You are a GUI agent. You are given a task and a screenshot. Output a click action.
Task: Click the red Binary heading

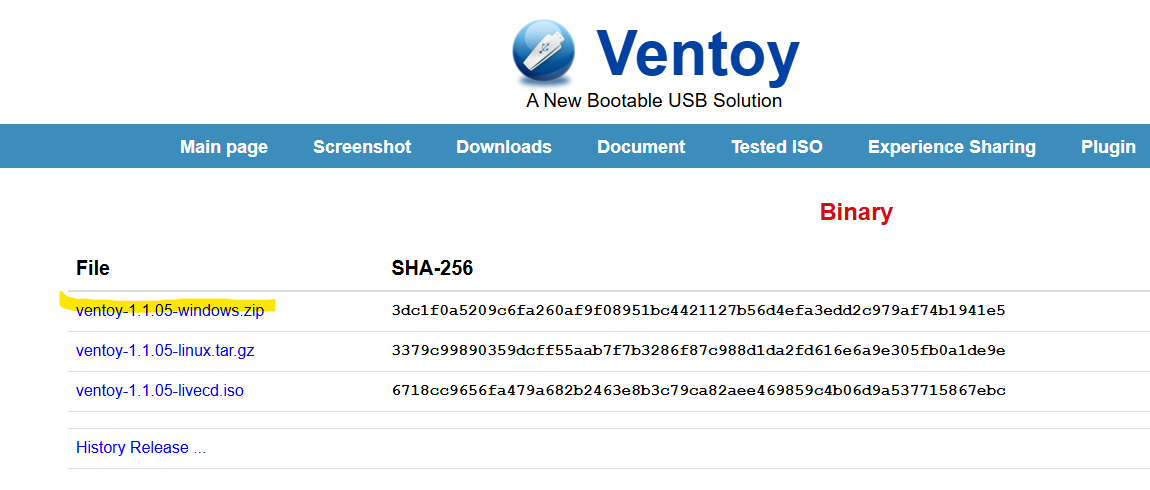(x=856, y=213)
